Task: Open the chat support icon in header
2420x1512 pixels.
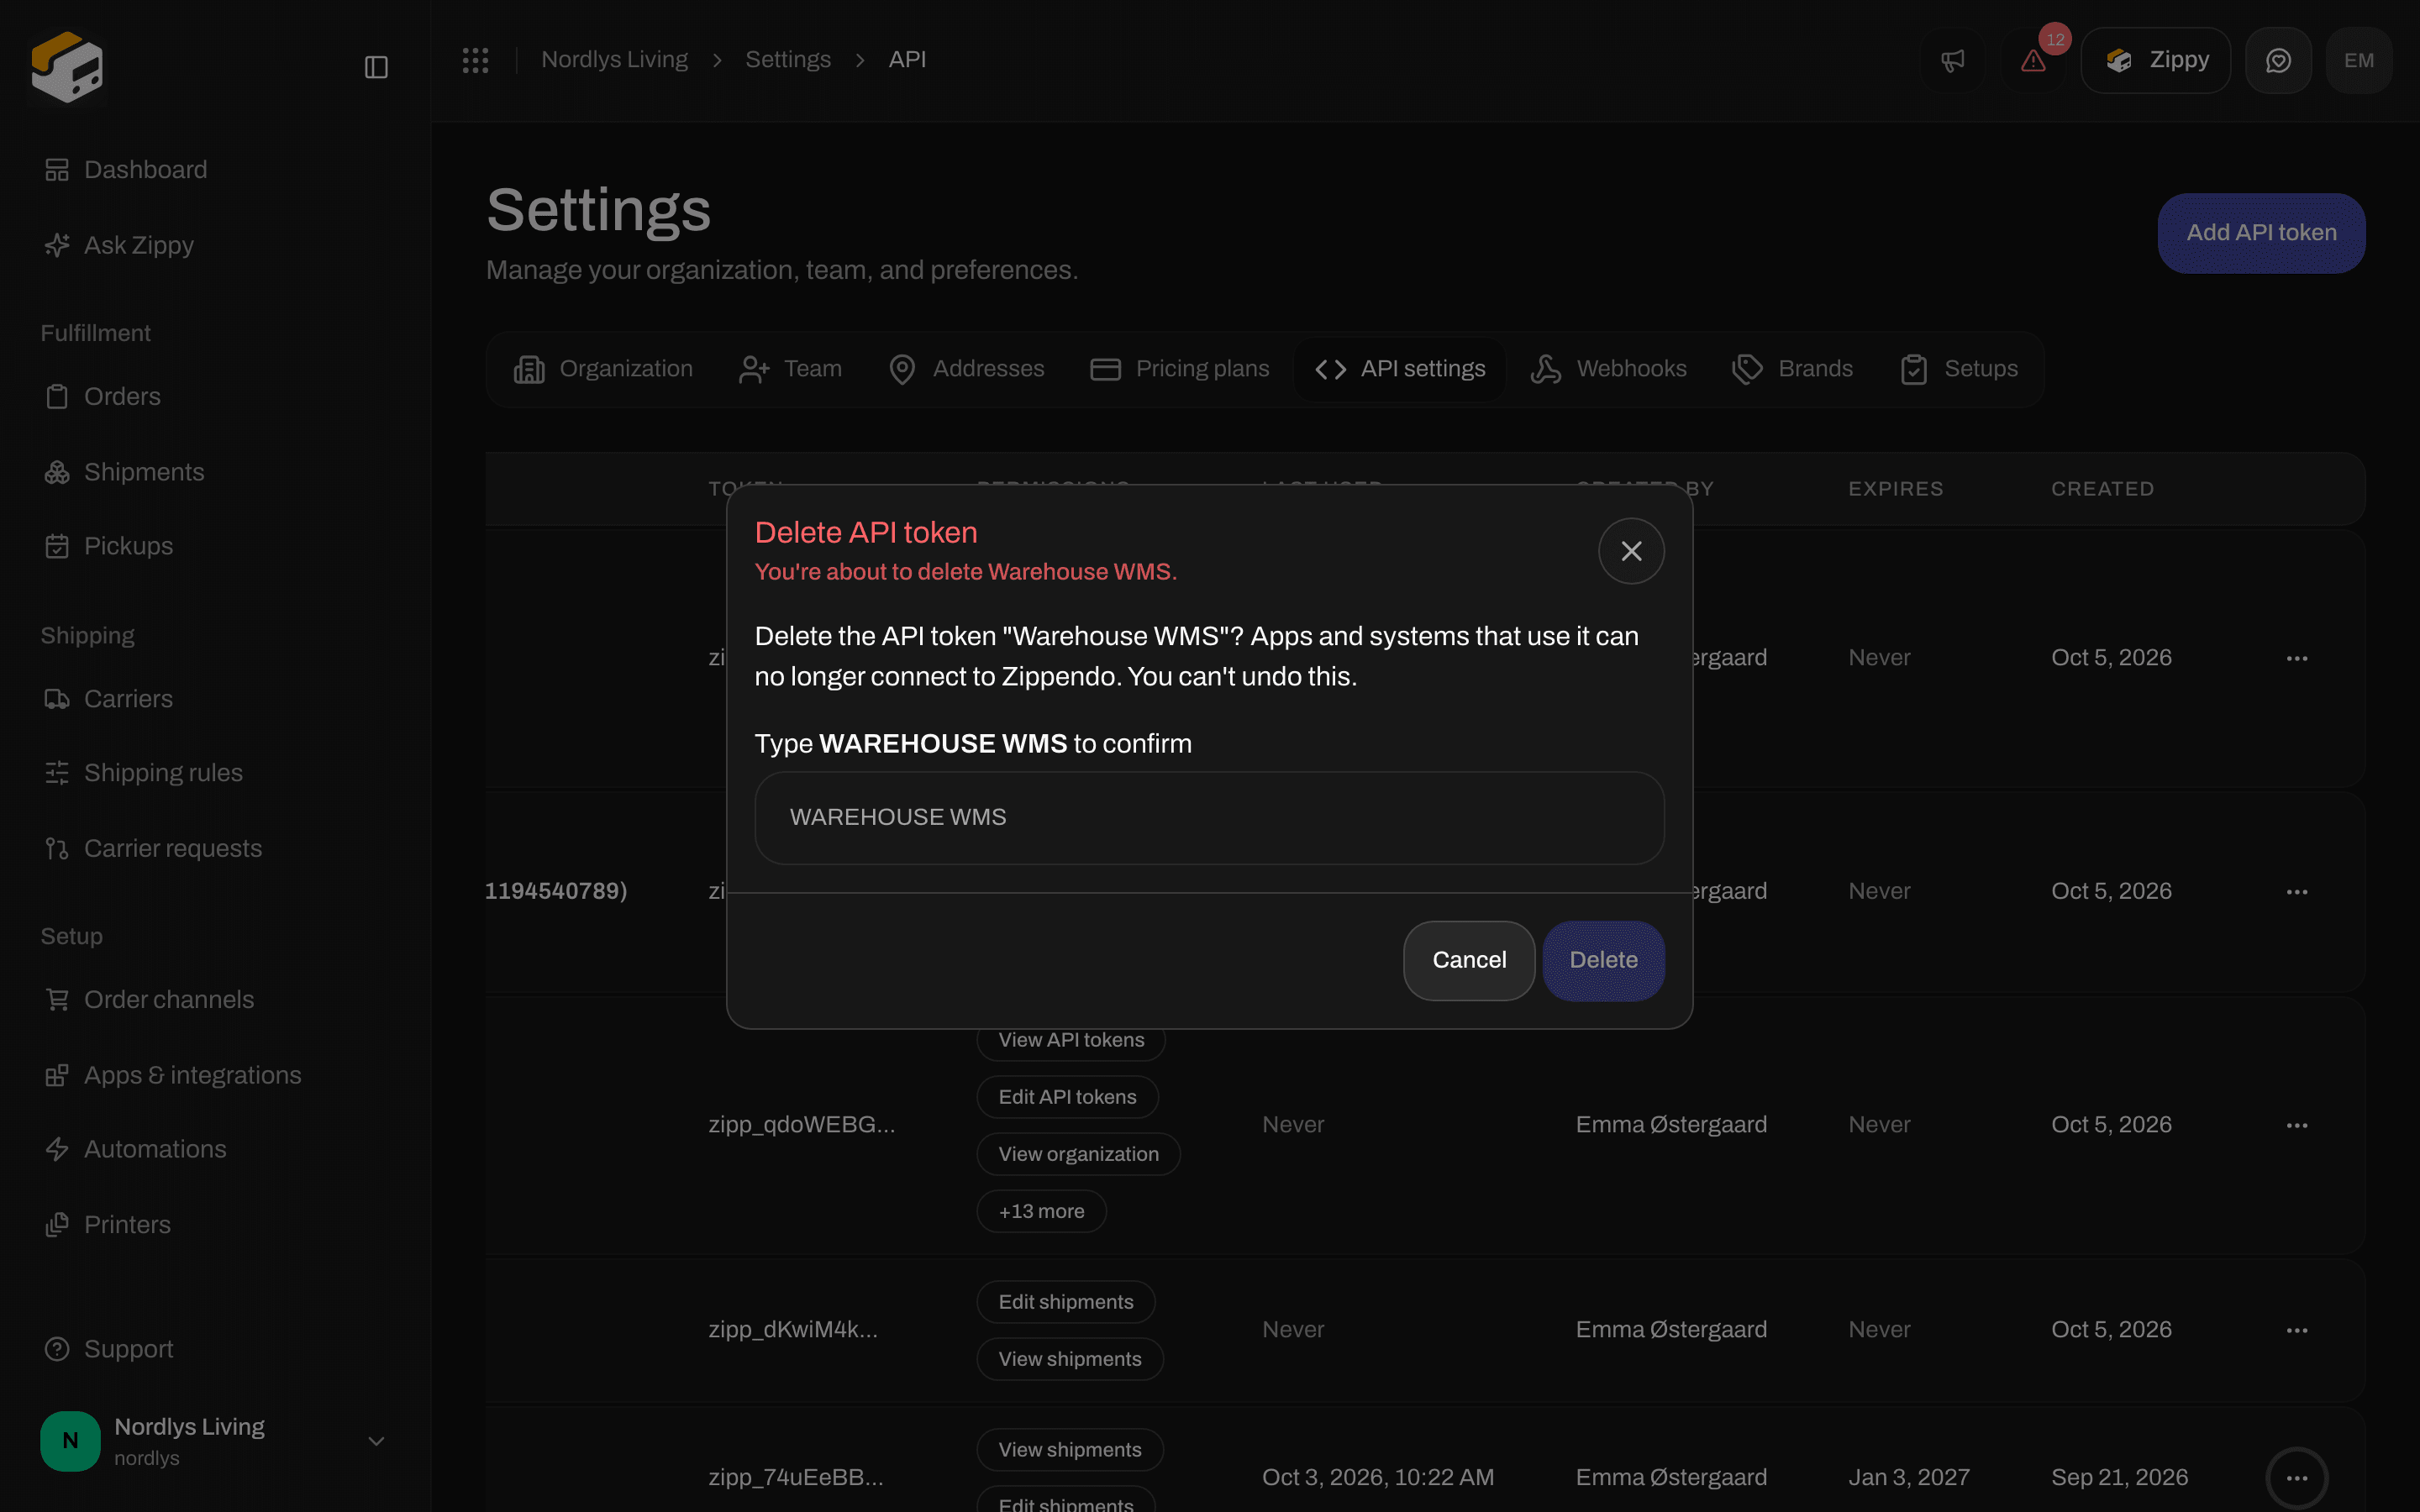Action: (x=2278, y=61)
